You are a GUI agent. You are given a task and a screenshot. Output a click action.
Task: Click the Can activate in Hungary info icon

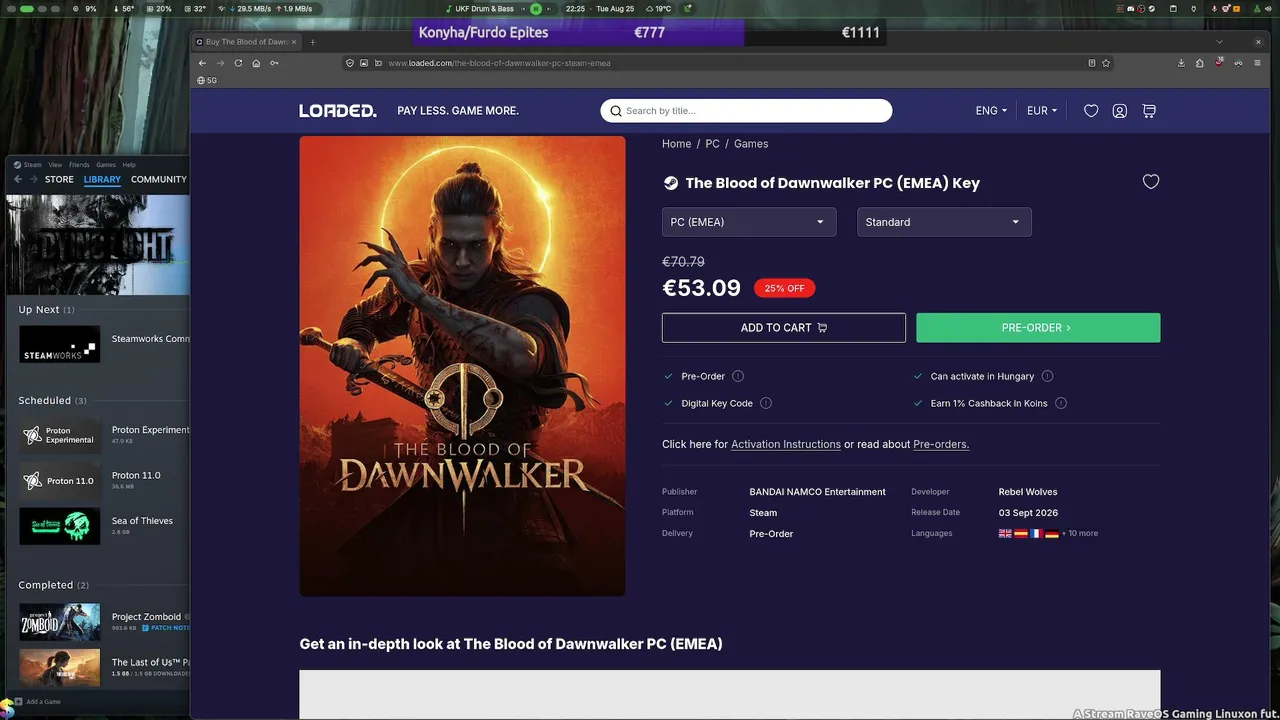click(1047, 376)
